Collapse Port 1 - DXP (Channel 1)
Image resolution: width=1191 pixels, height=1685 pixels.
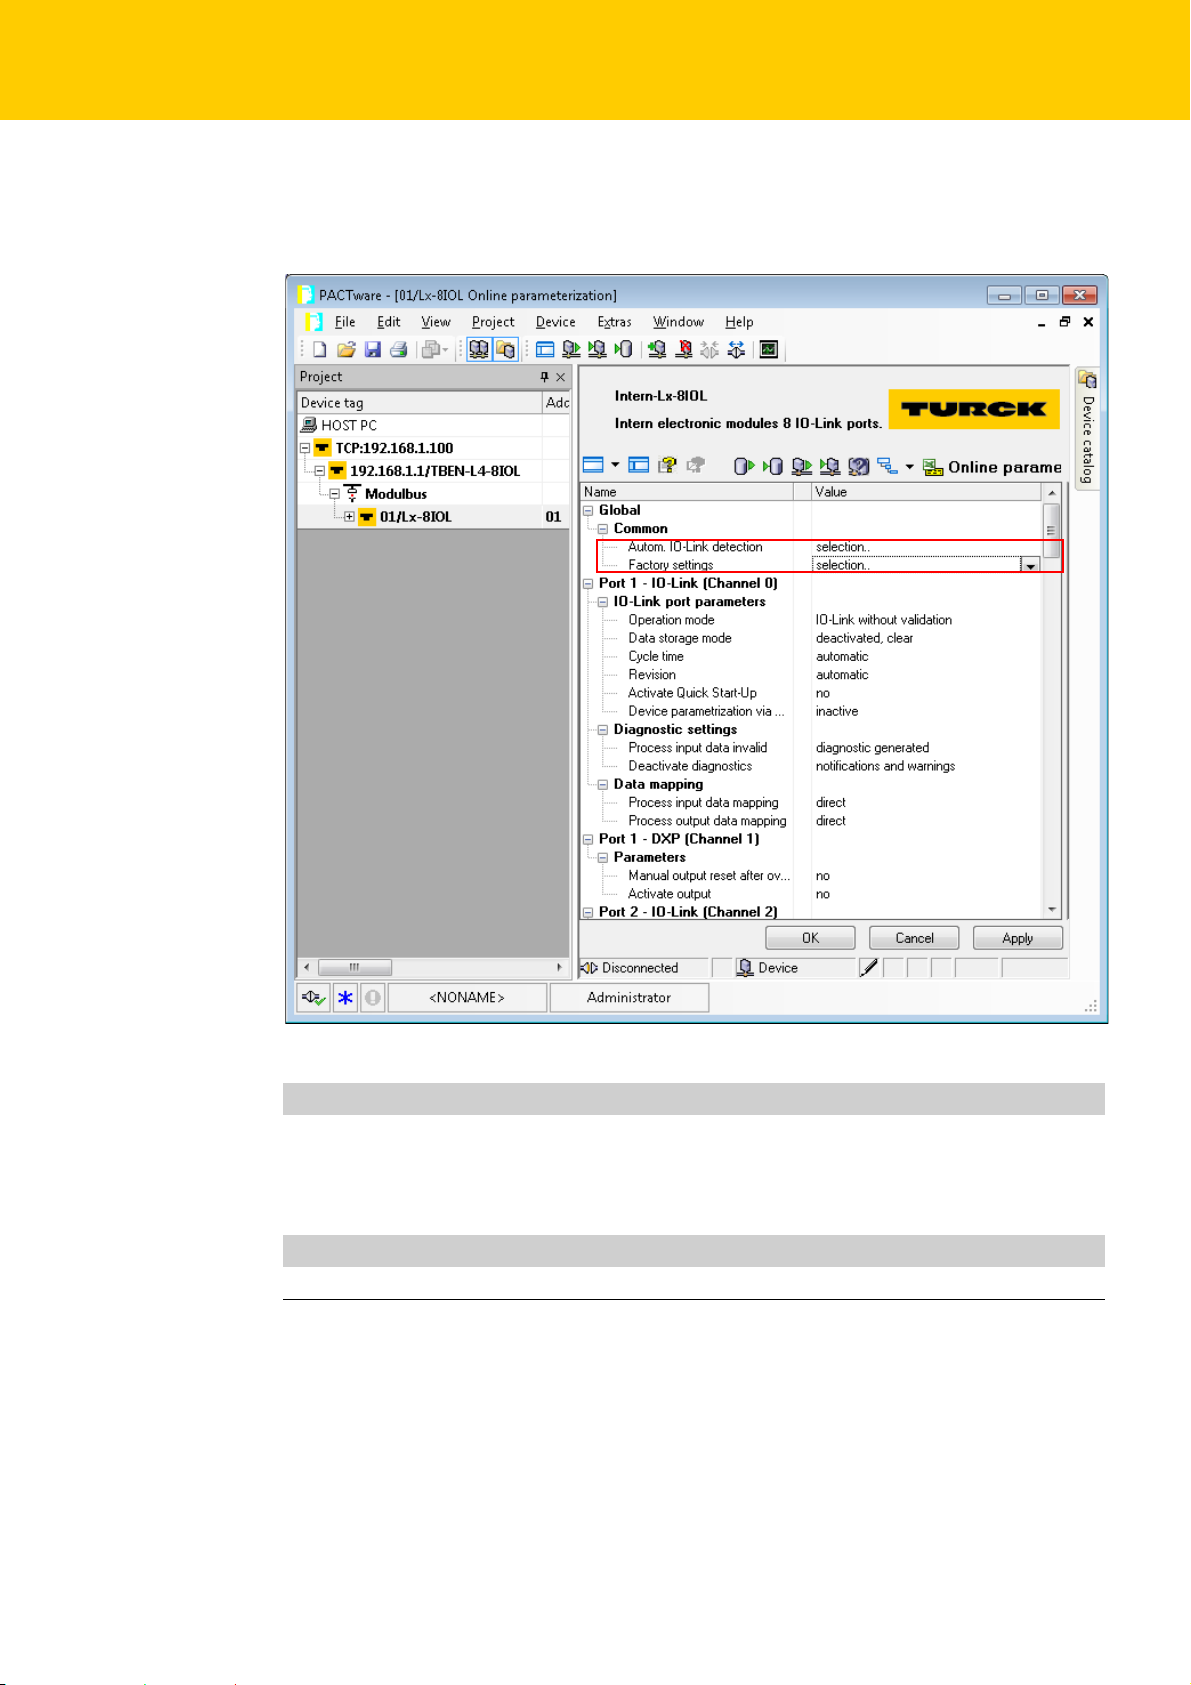coord(588,840)
